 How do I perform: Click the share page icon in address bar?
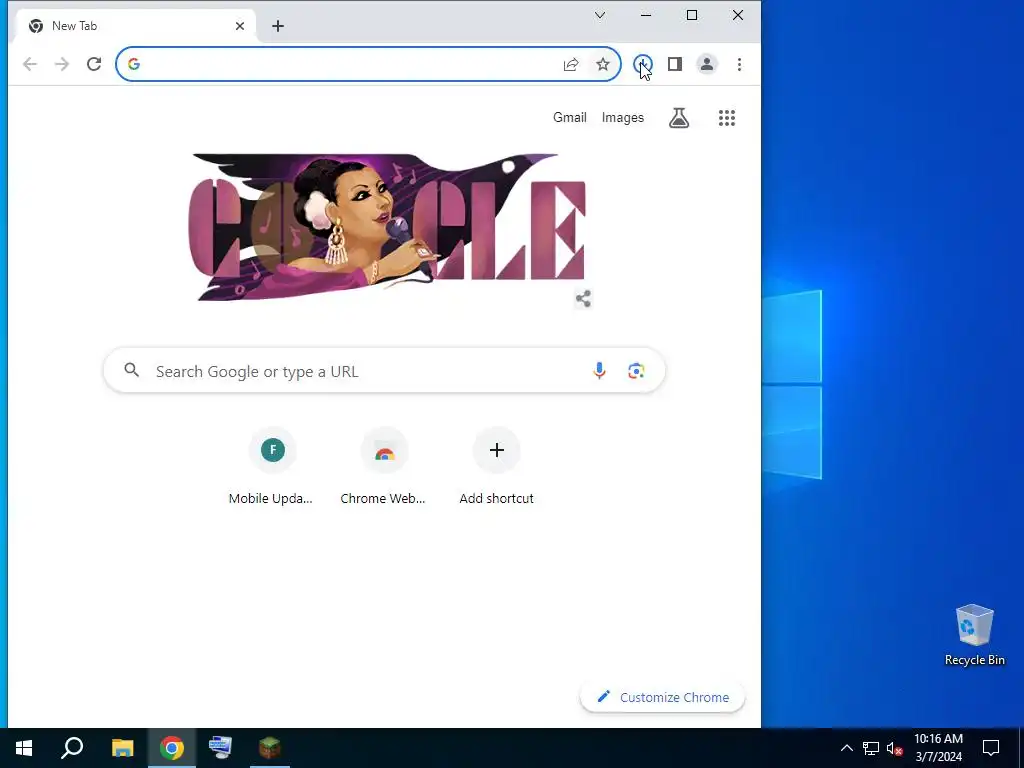[x=571, y=64]
